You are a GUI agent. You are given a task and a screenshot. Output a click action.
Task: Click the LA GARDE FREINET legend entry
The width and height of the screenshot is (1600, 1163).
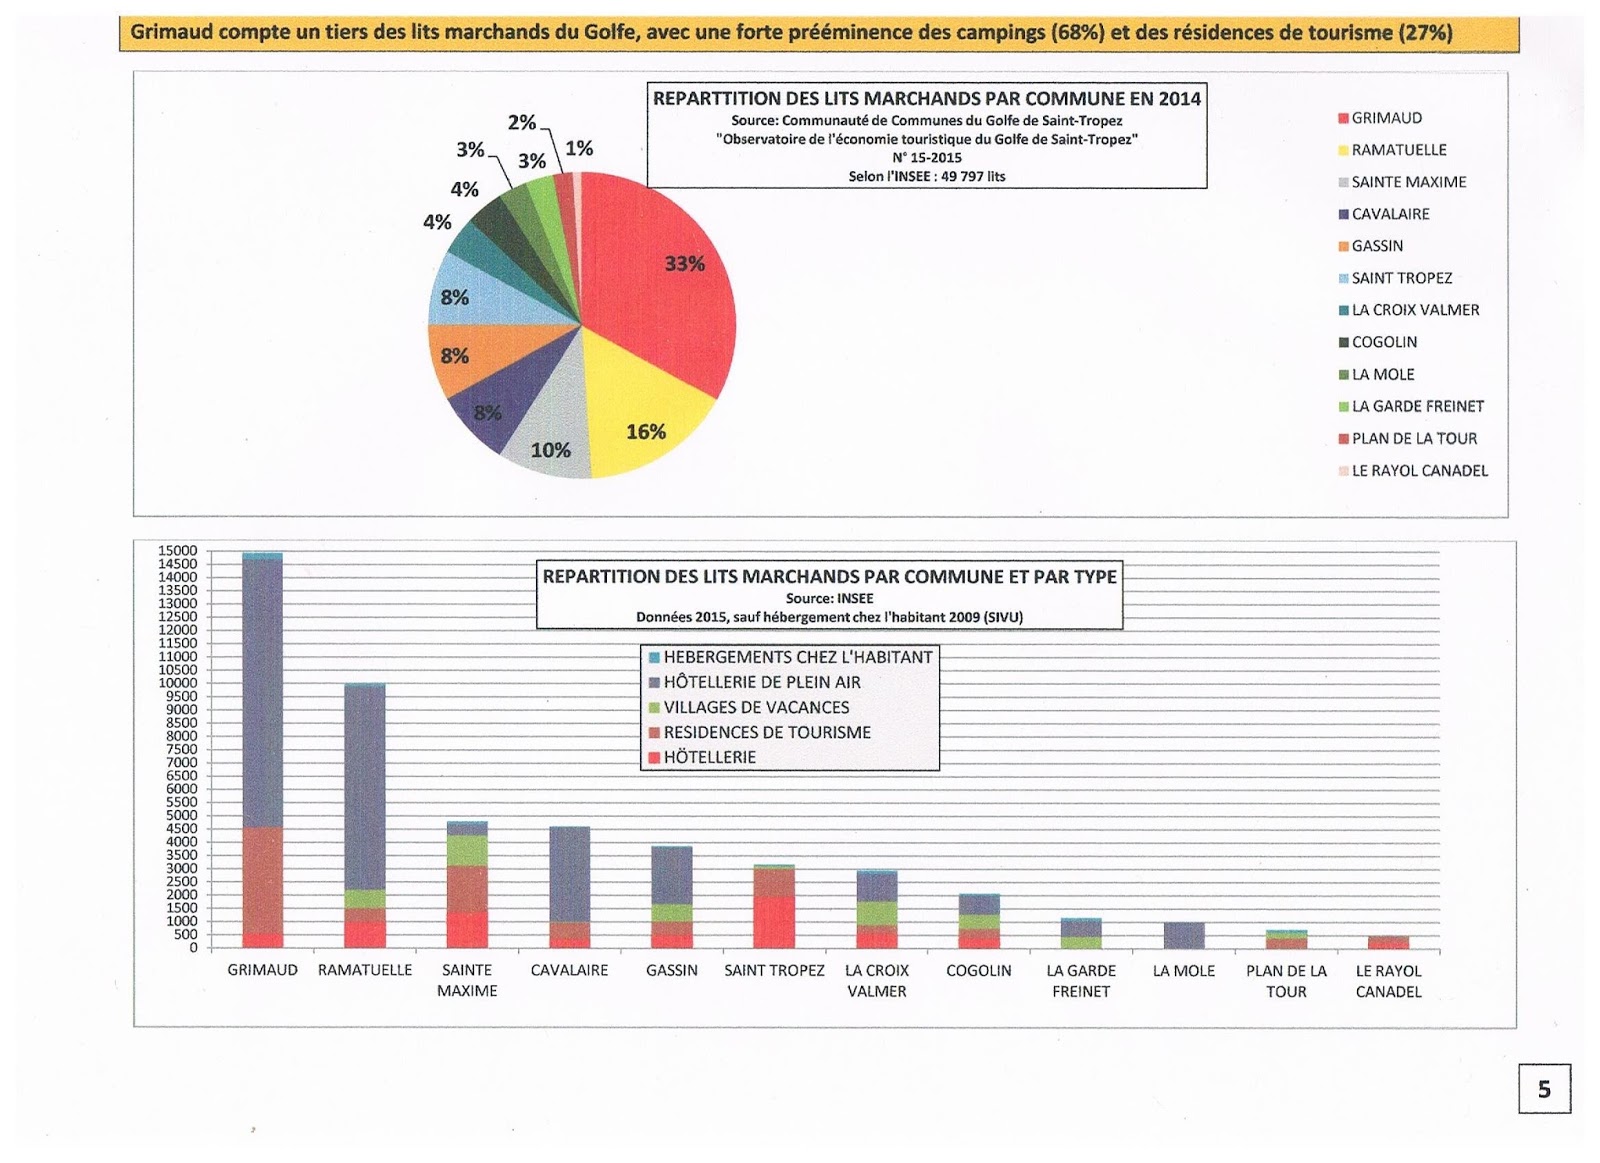tap(1411, 406)
